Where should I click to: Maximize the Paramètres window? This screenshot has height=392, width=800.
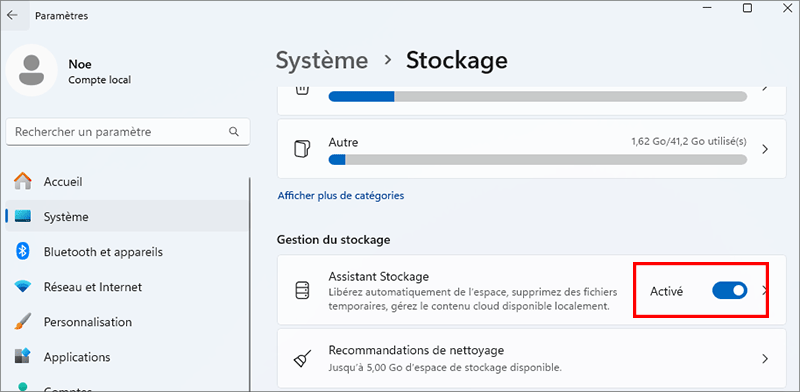coord(747,8)
